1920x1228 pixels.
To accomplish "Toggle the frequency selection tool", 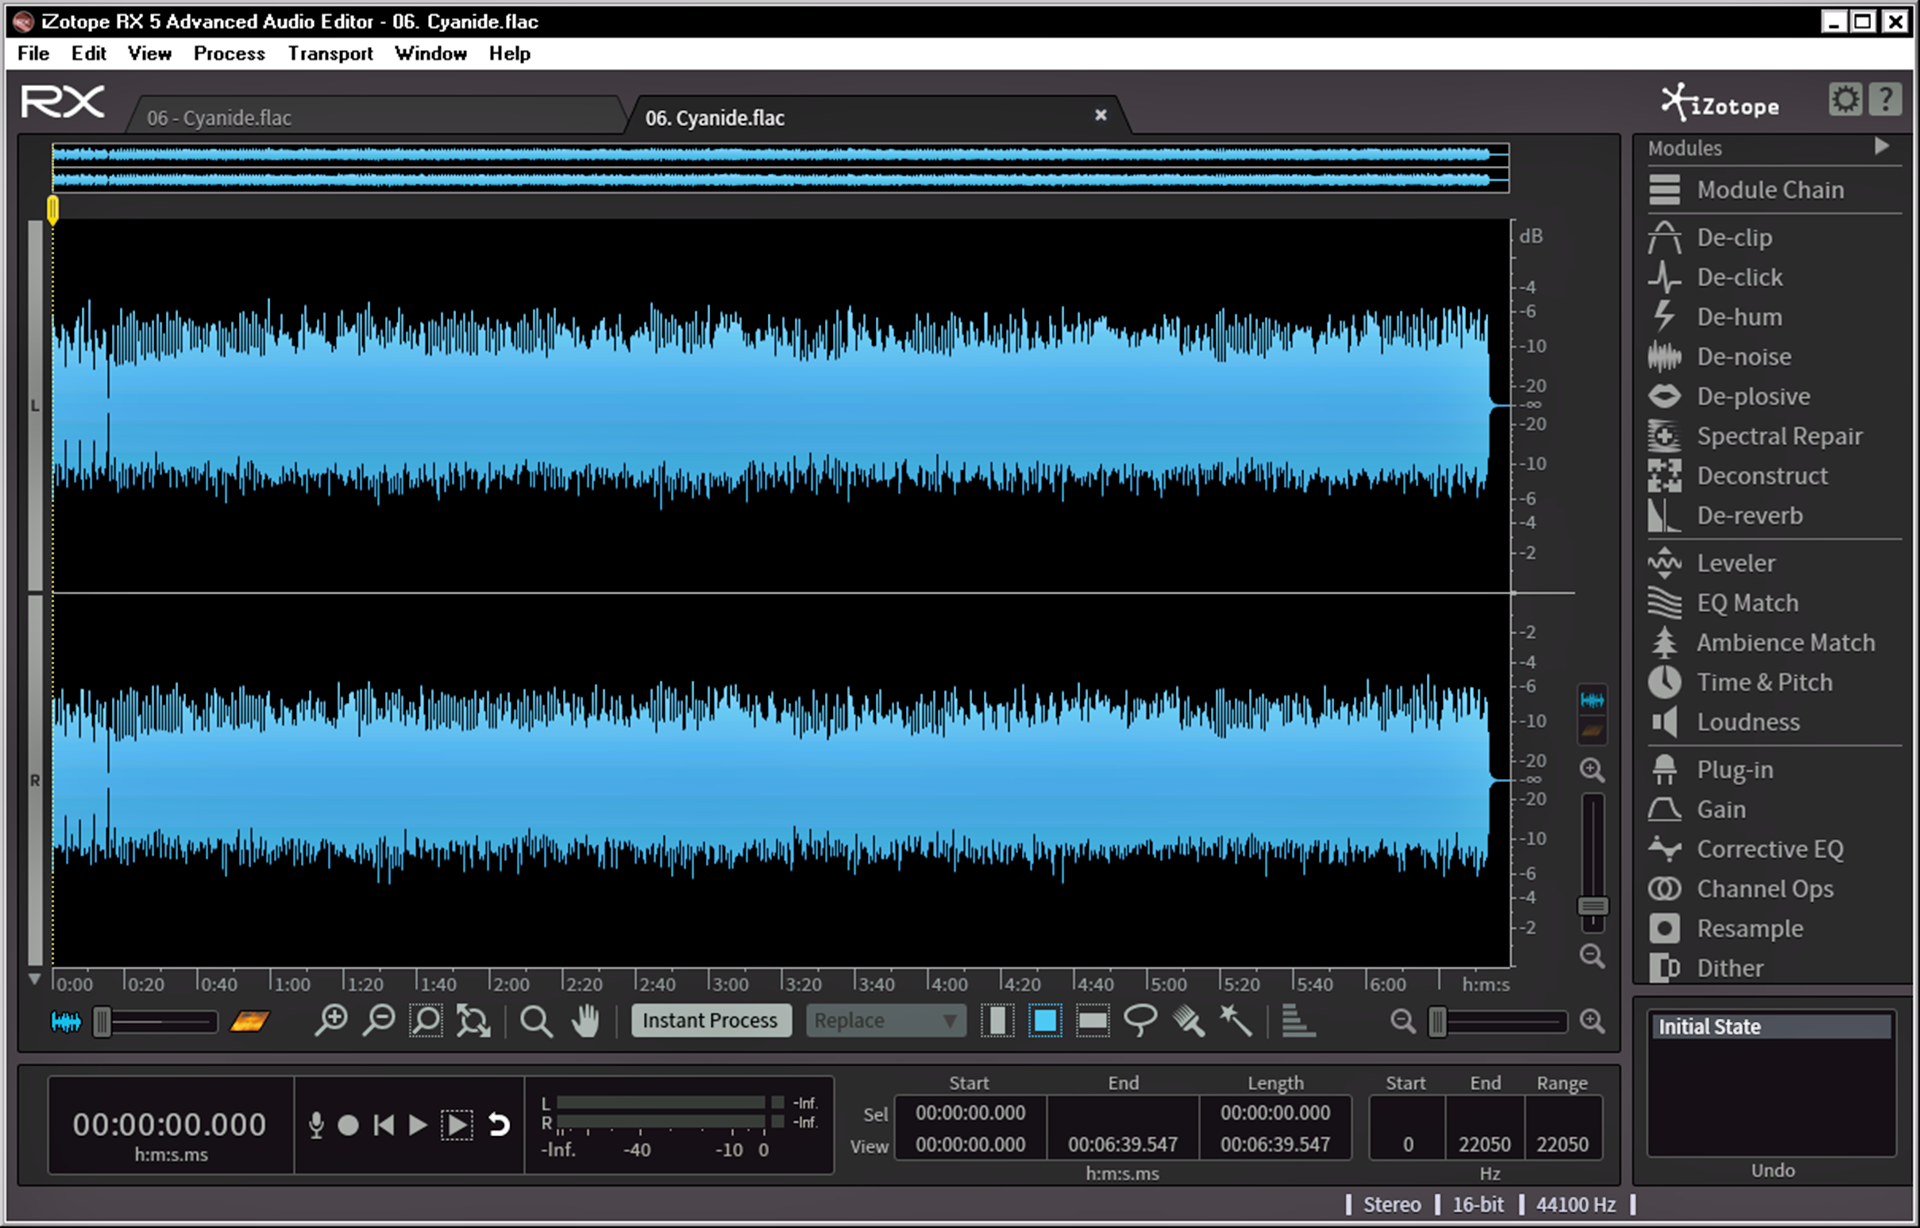I will 1093,1021.
